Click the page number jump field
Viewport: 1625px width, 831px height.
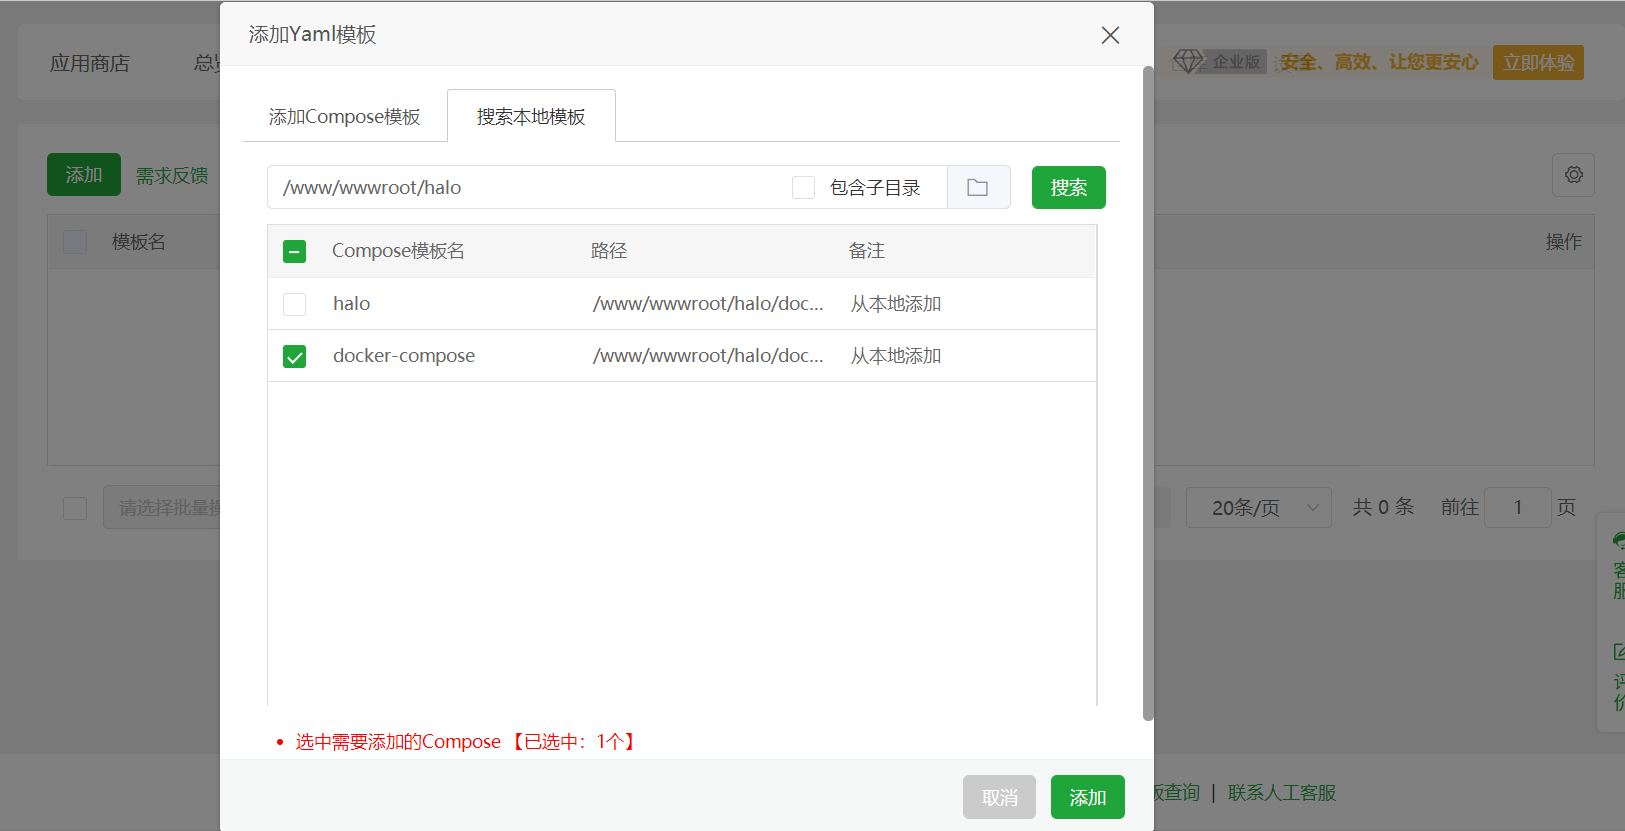pos(1516,508)
